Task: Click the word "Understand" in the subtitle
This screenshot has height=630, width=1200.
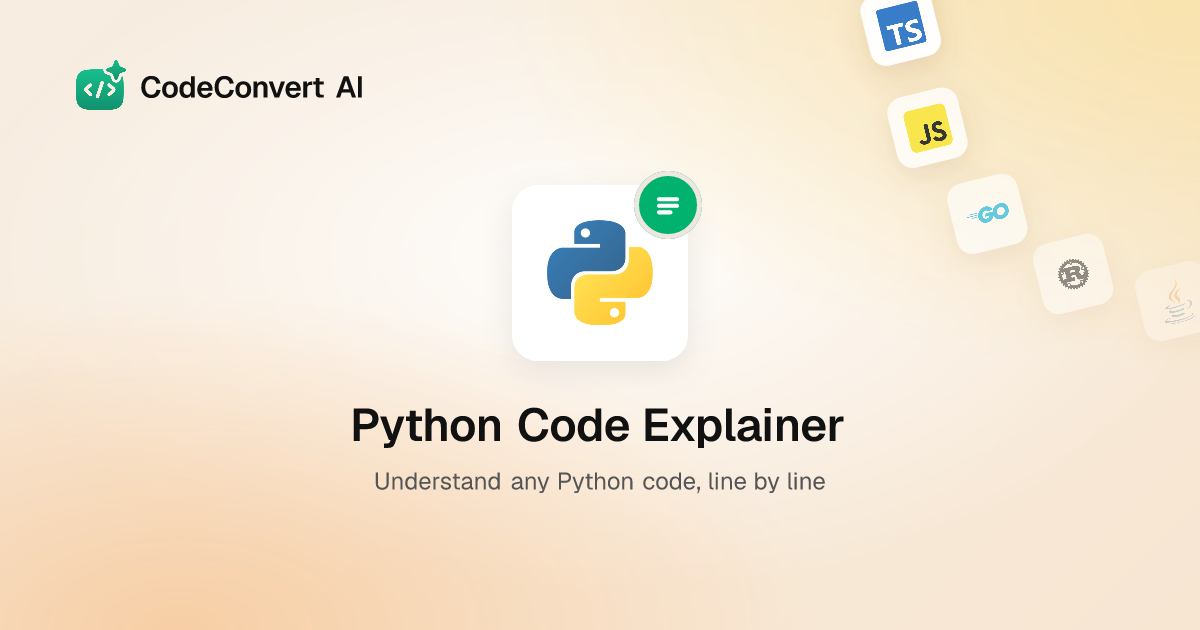Action: click(x=437, y=481)
